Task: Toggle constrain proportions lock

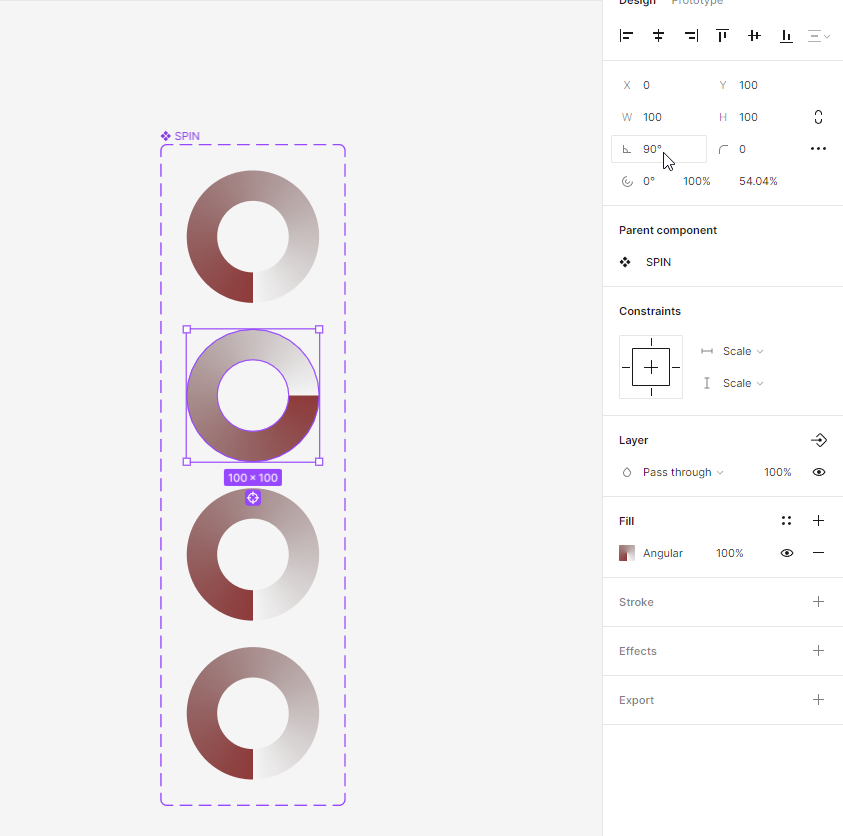Action: pyautogui.click(x=818, y=117)
